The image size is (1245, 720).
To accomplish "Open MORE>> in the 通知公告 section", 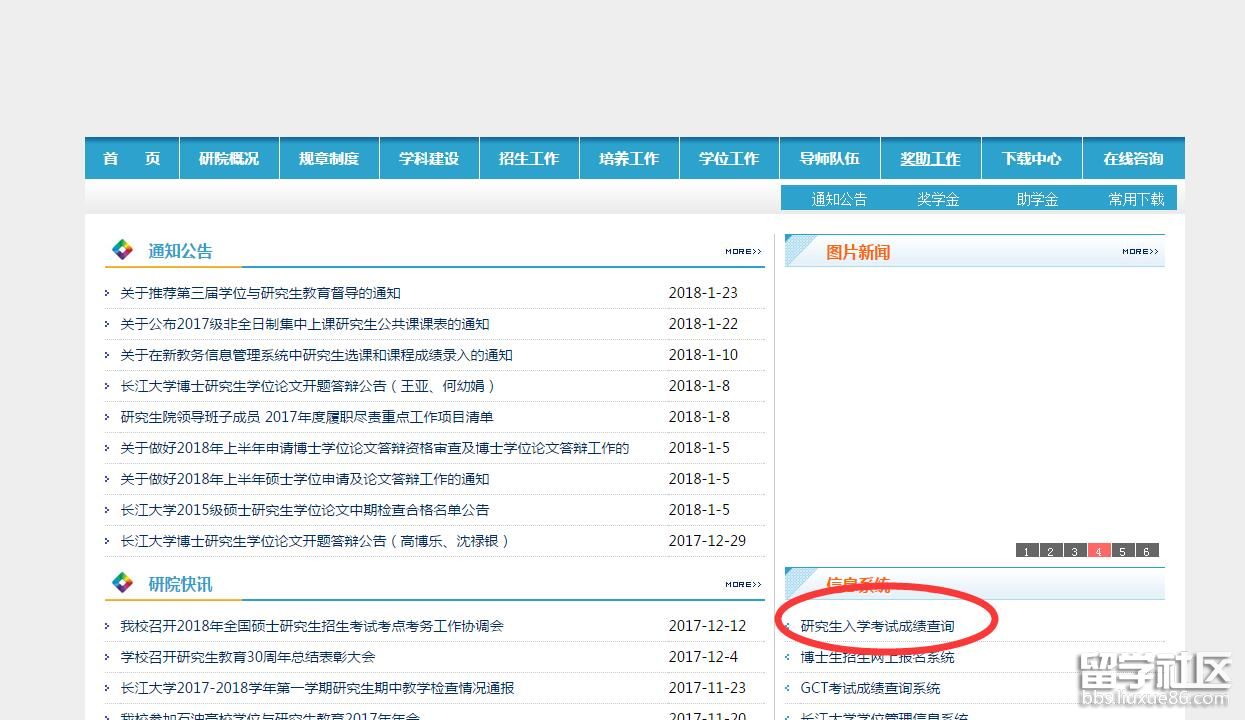I will point(743,252).
